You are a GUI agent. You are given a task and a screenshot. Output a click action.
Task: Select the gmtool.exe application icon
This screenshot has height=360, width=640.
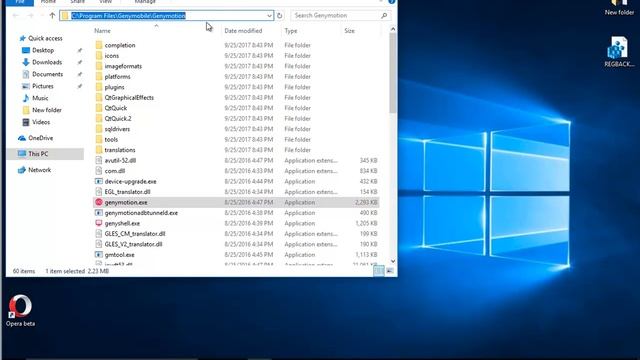click(99, 255)
